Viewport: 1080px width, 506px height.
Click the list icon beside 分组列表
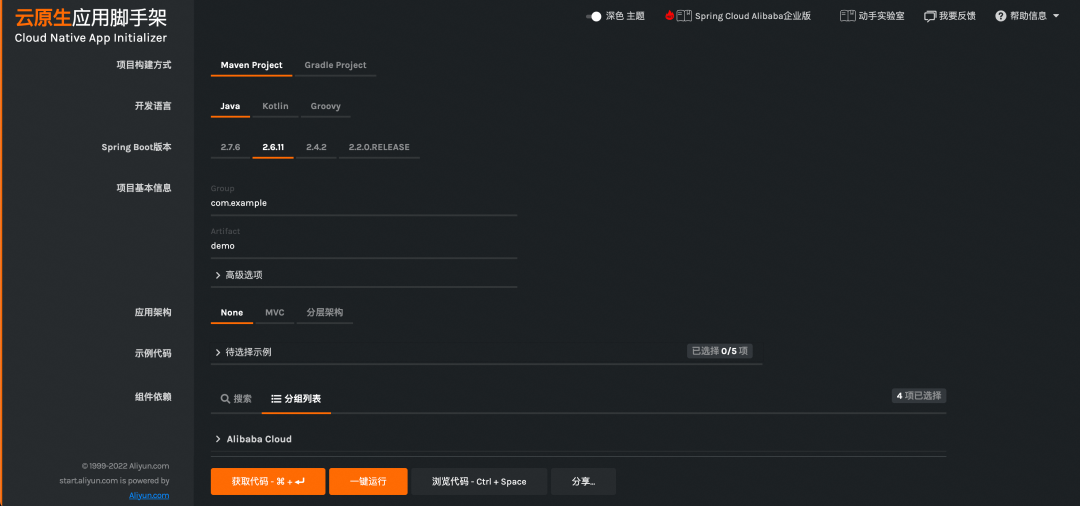pyautogui.click(x=276, y=399)
